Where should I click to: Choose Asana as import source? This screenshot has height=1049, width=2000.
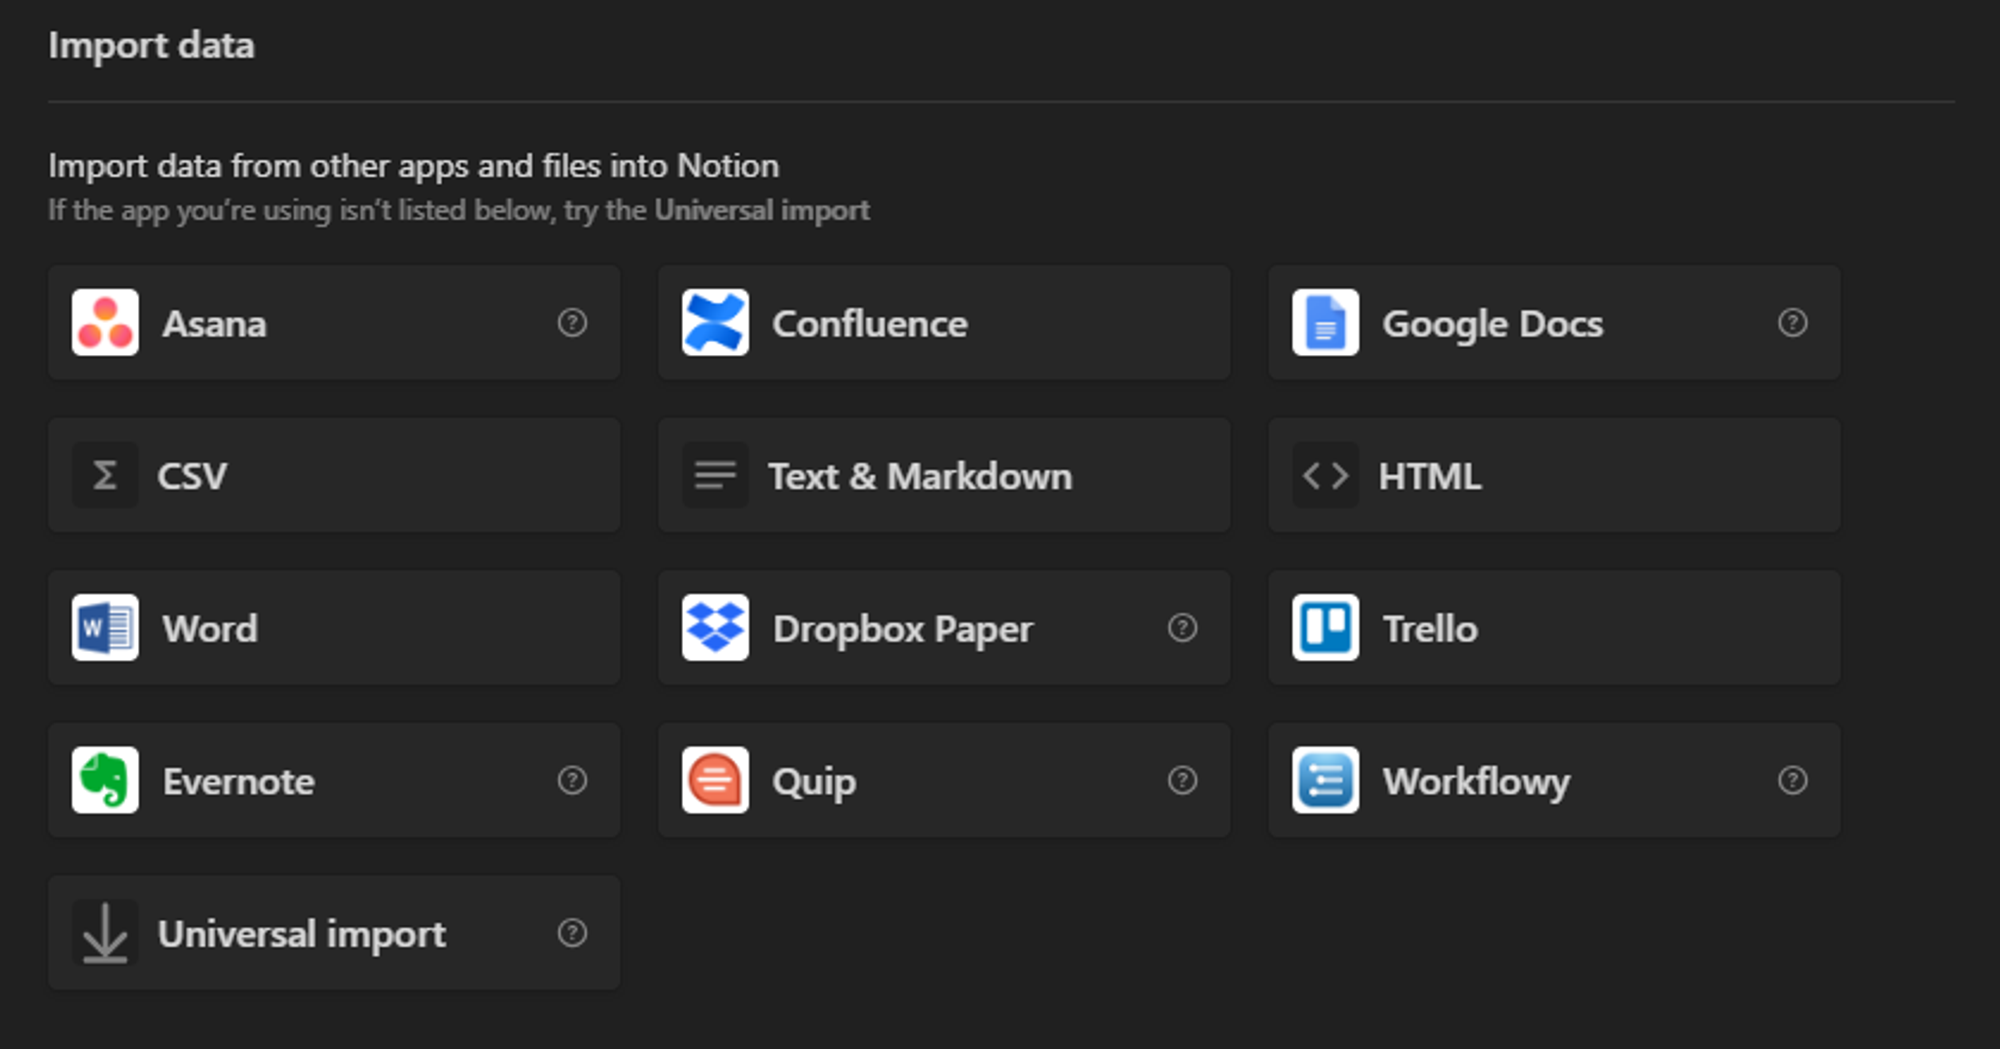click(x=334, y=323)
